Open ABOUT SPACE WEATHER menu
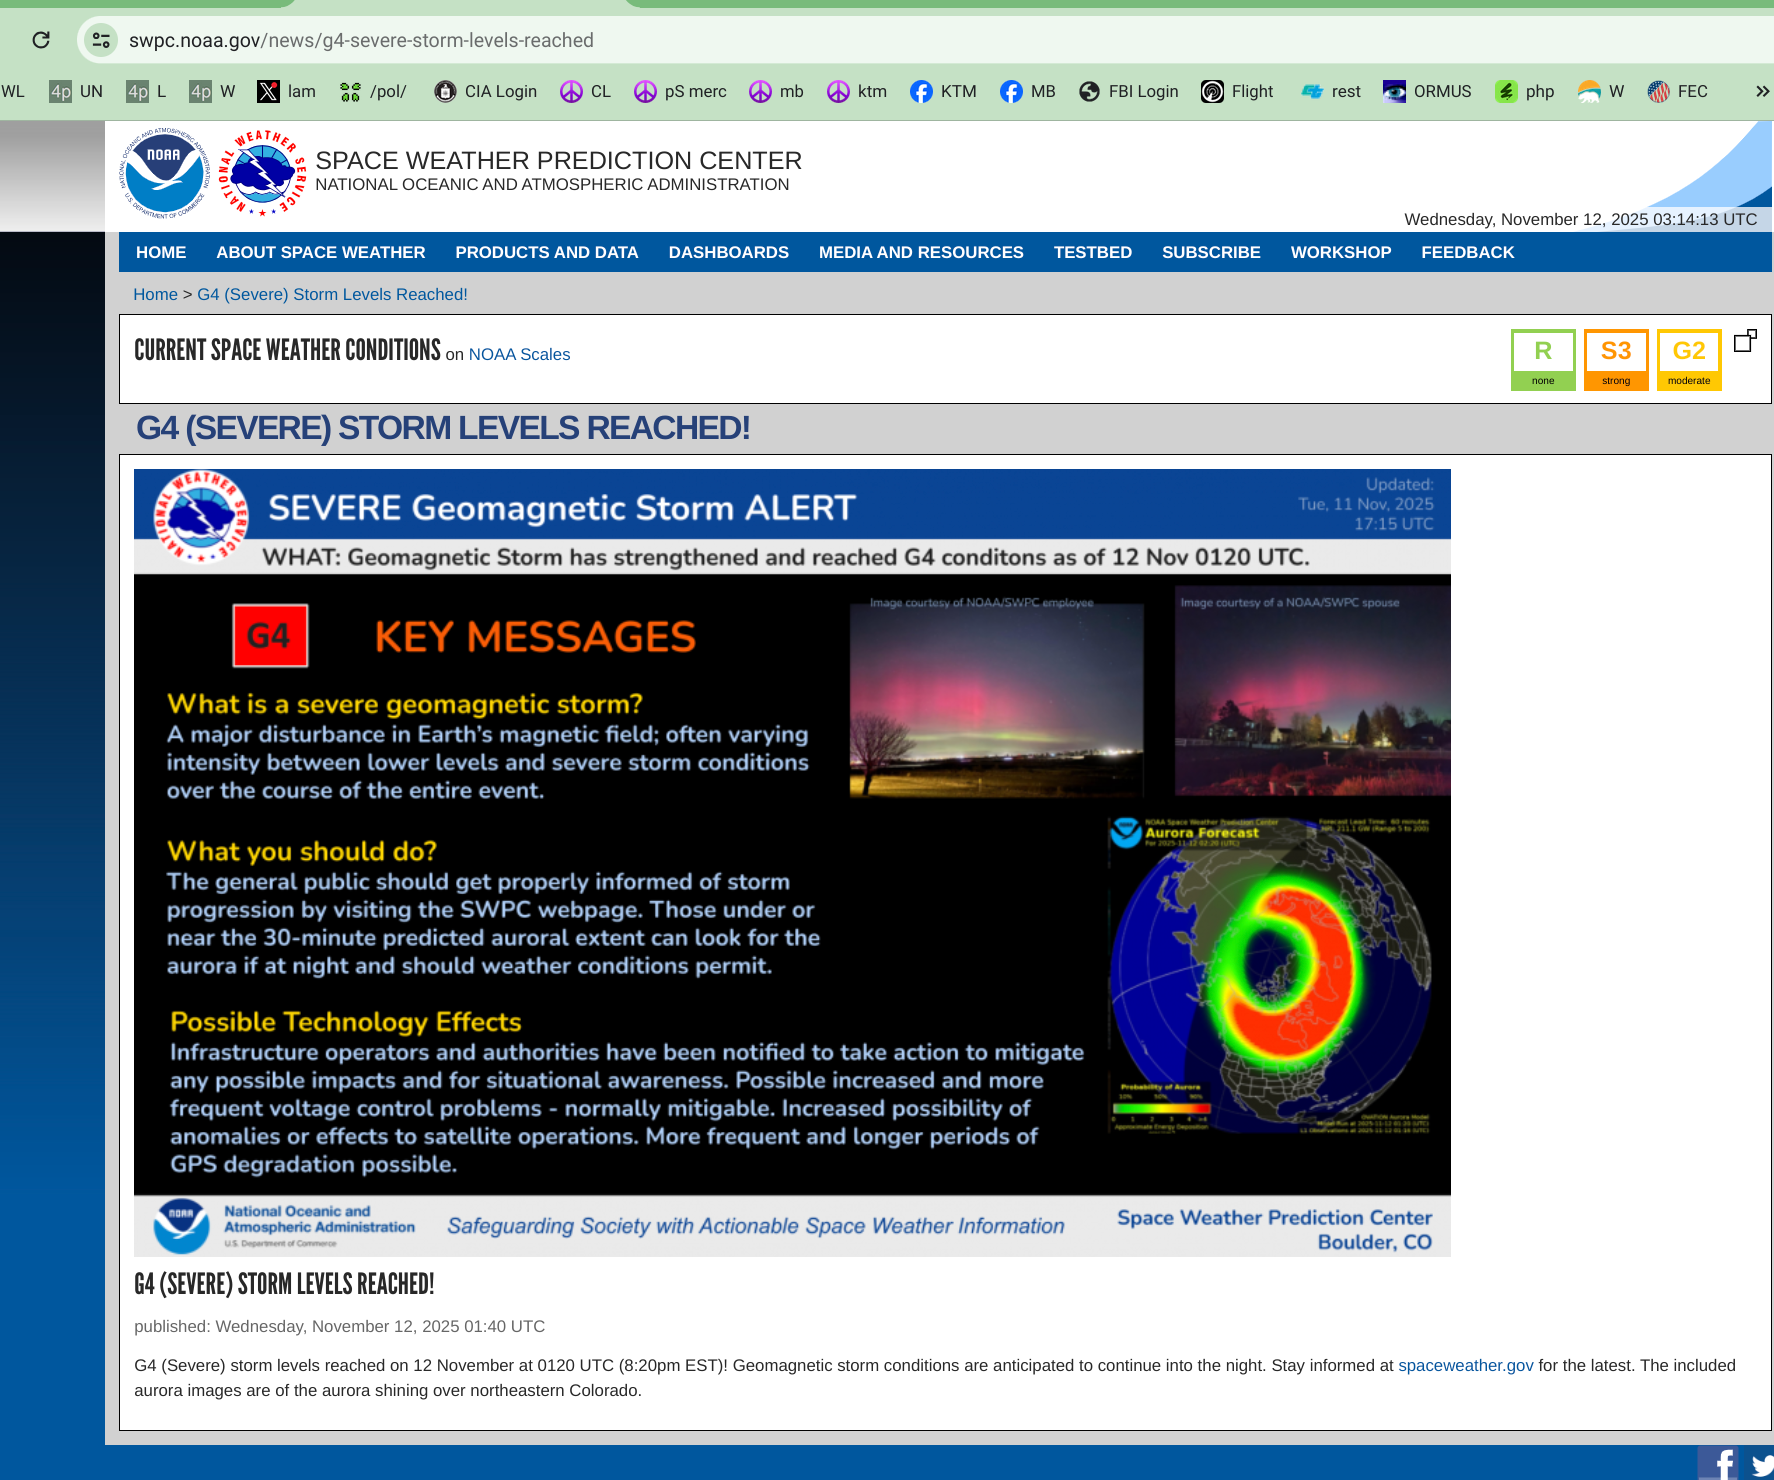The width and height of the screenshot is (1774, 1480). (x=321, y=253)
